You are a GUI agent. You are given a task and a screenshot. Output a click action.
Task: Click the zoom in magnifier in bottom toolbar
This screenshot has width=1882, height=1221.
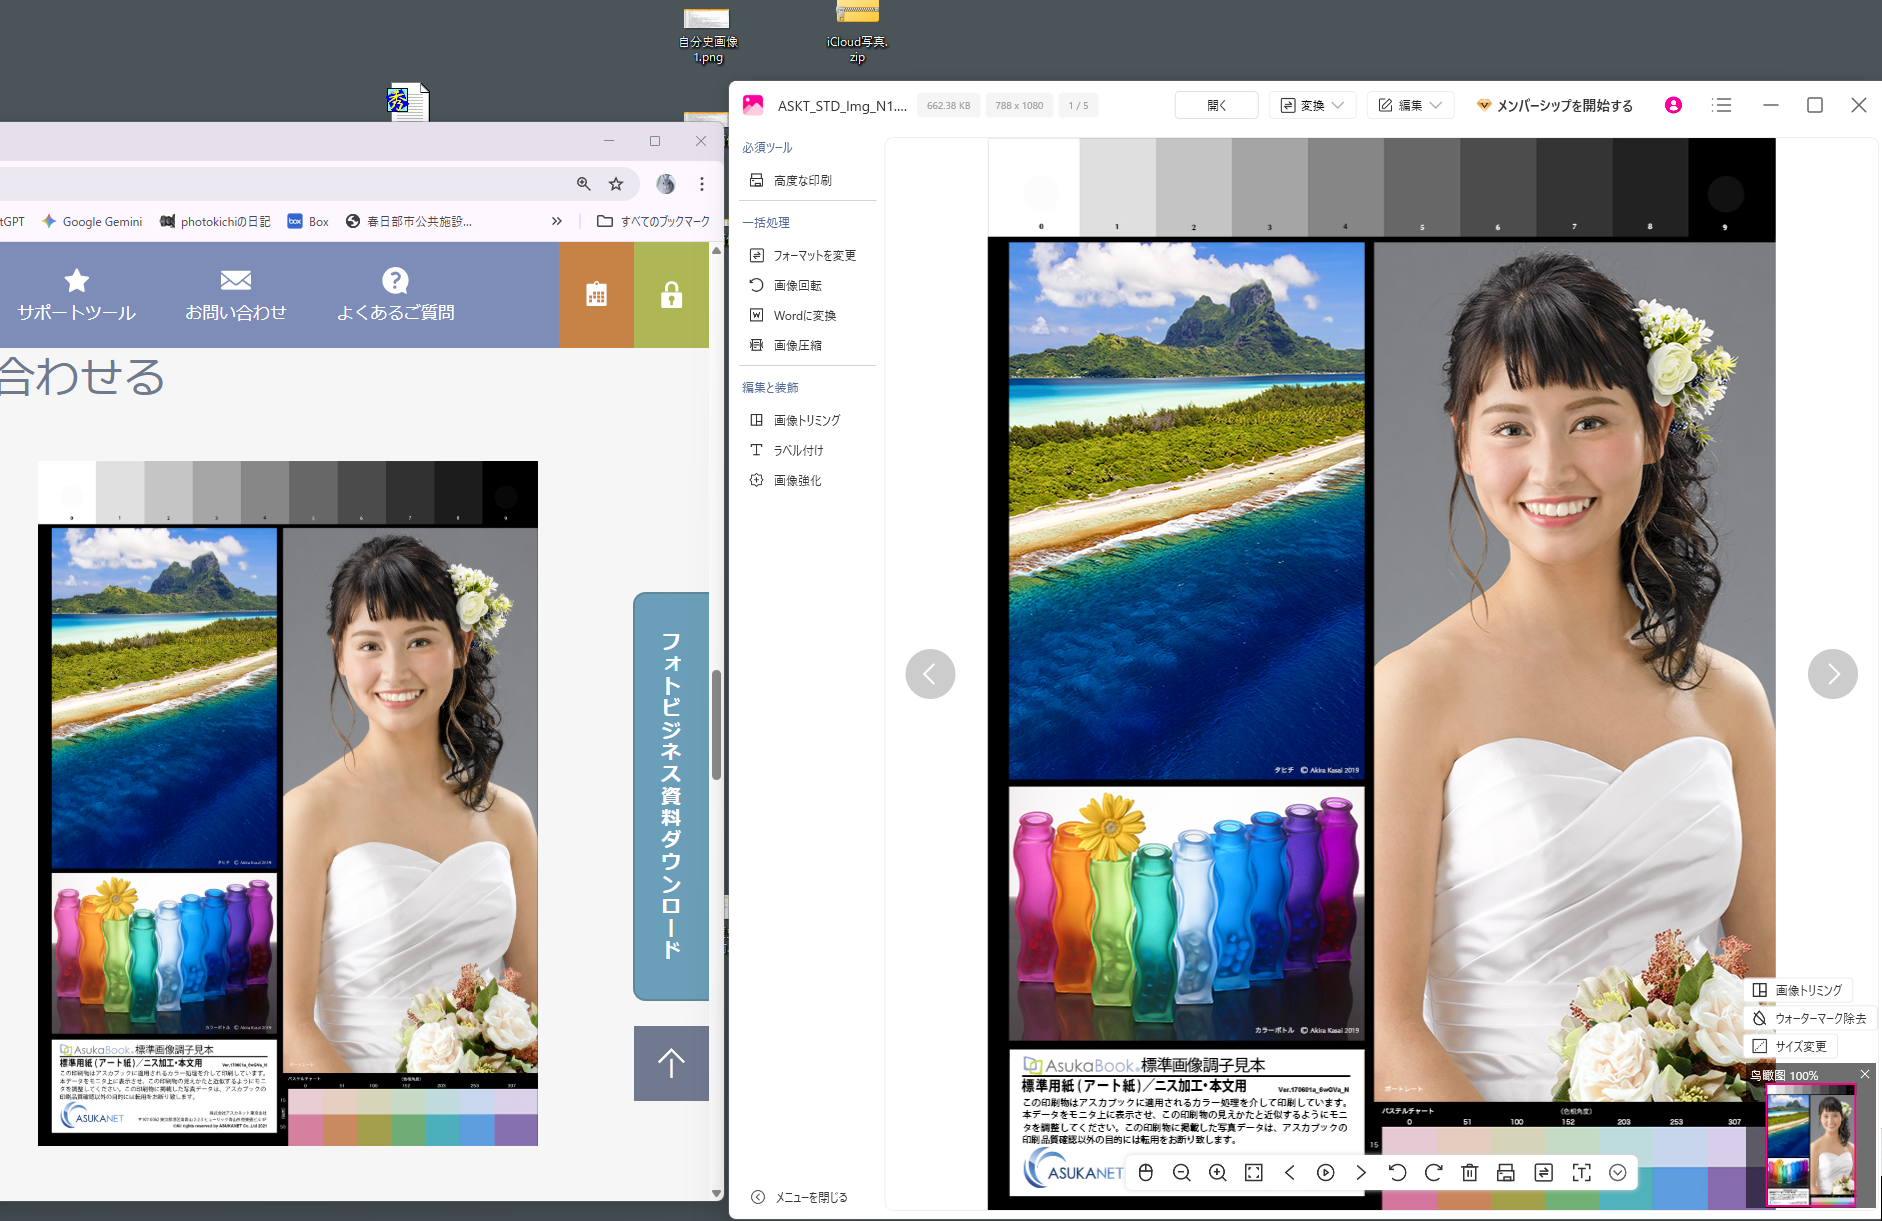[x=1217, y=1173]
